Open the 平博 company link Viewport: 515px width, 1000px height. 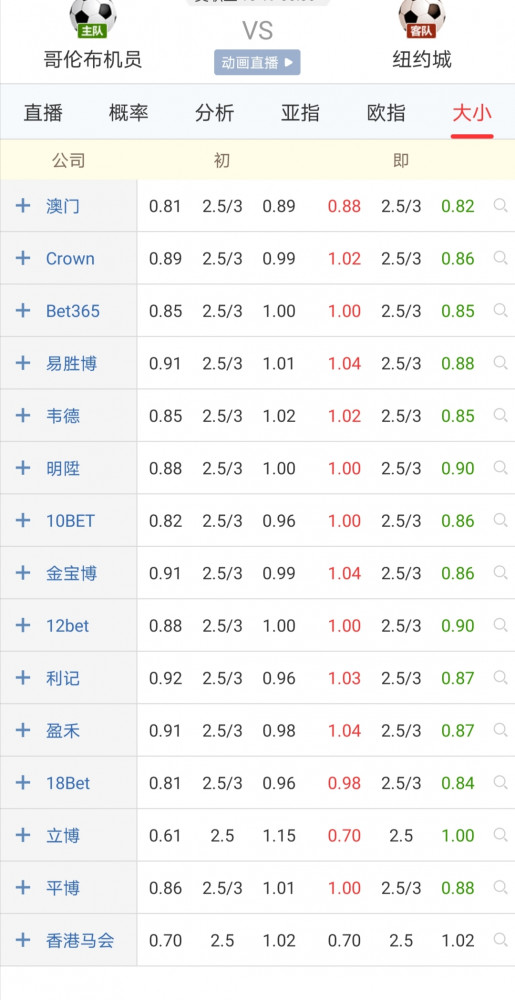62,888
